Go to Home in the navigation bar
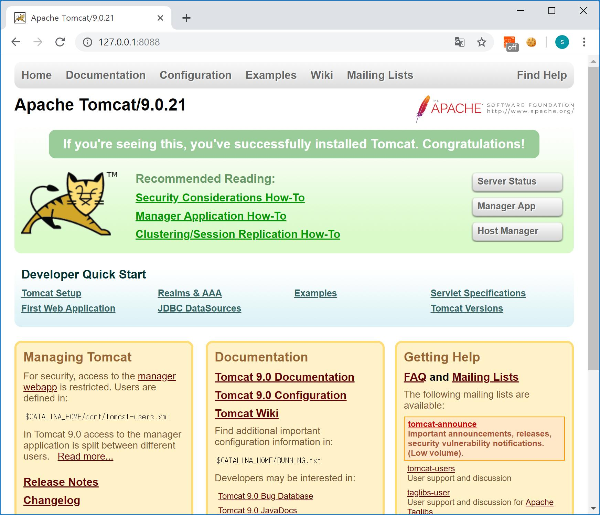Image resolution: width=600 pixels, height=515 pixels. pyautogui.click(x=36, y=75)
